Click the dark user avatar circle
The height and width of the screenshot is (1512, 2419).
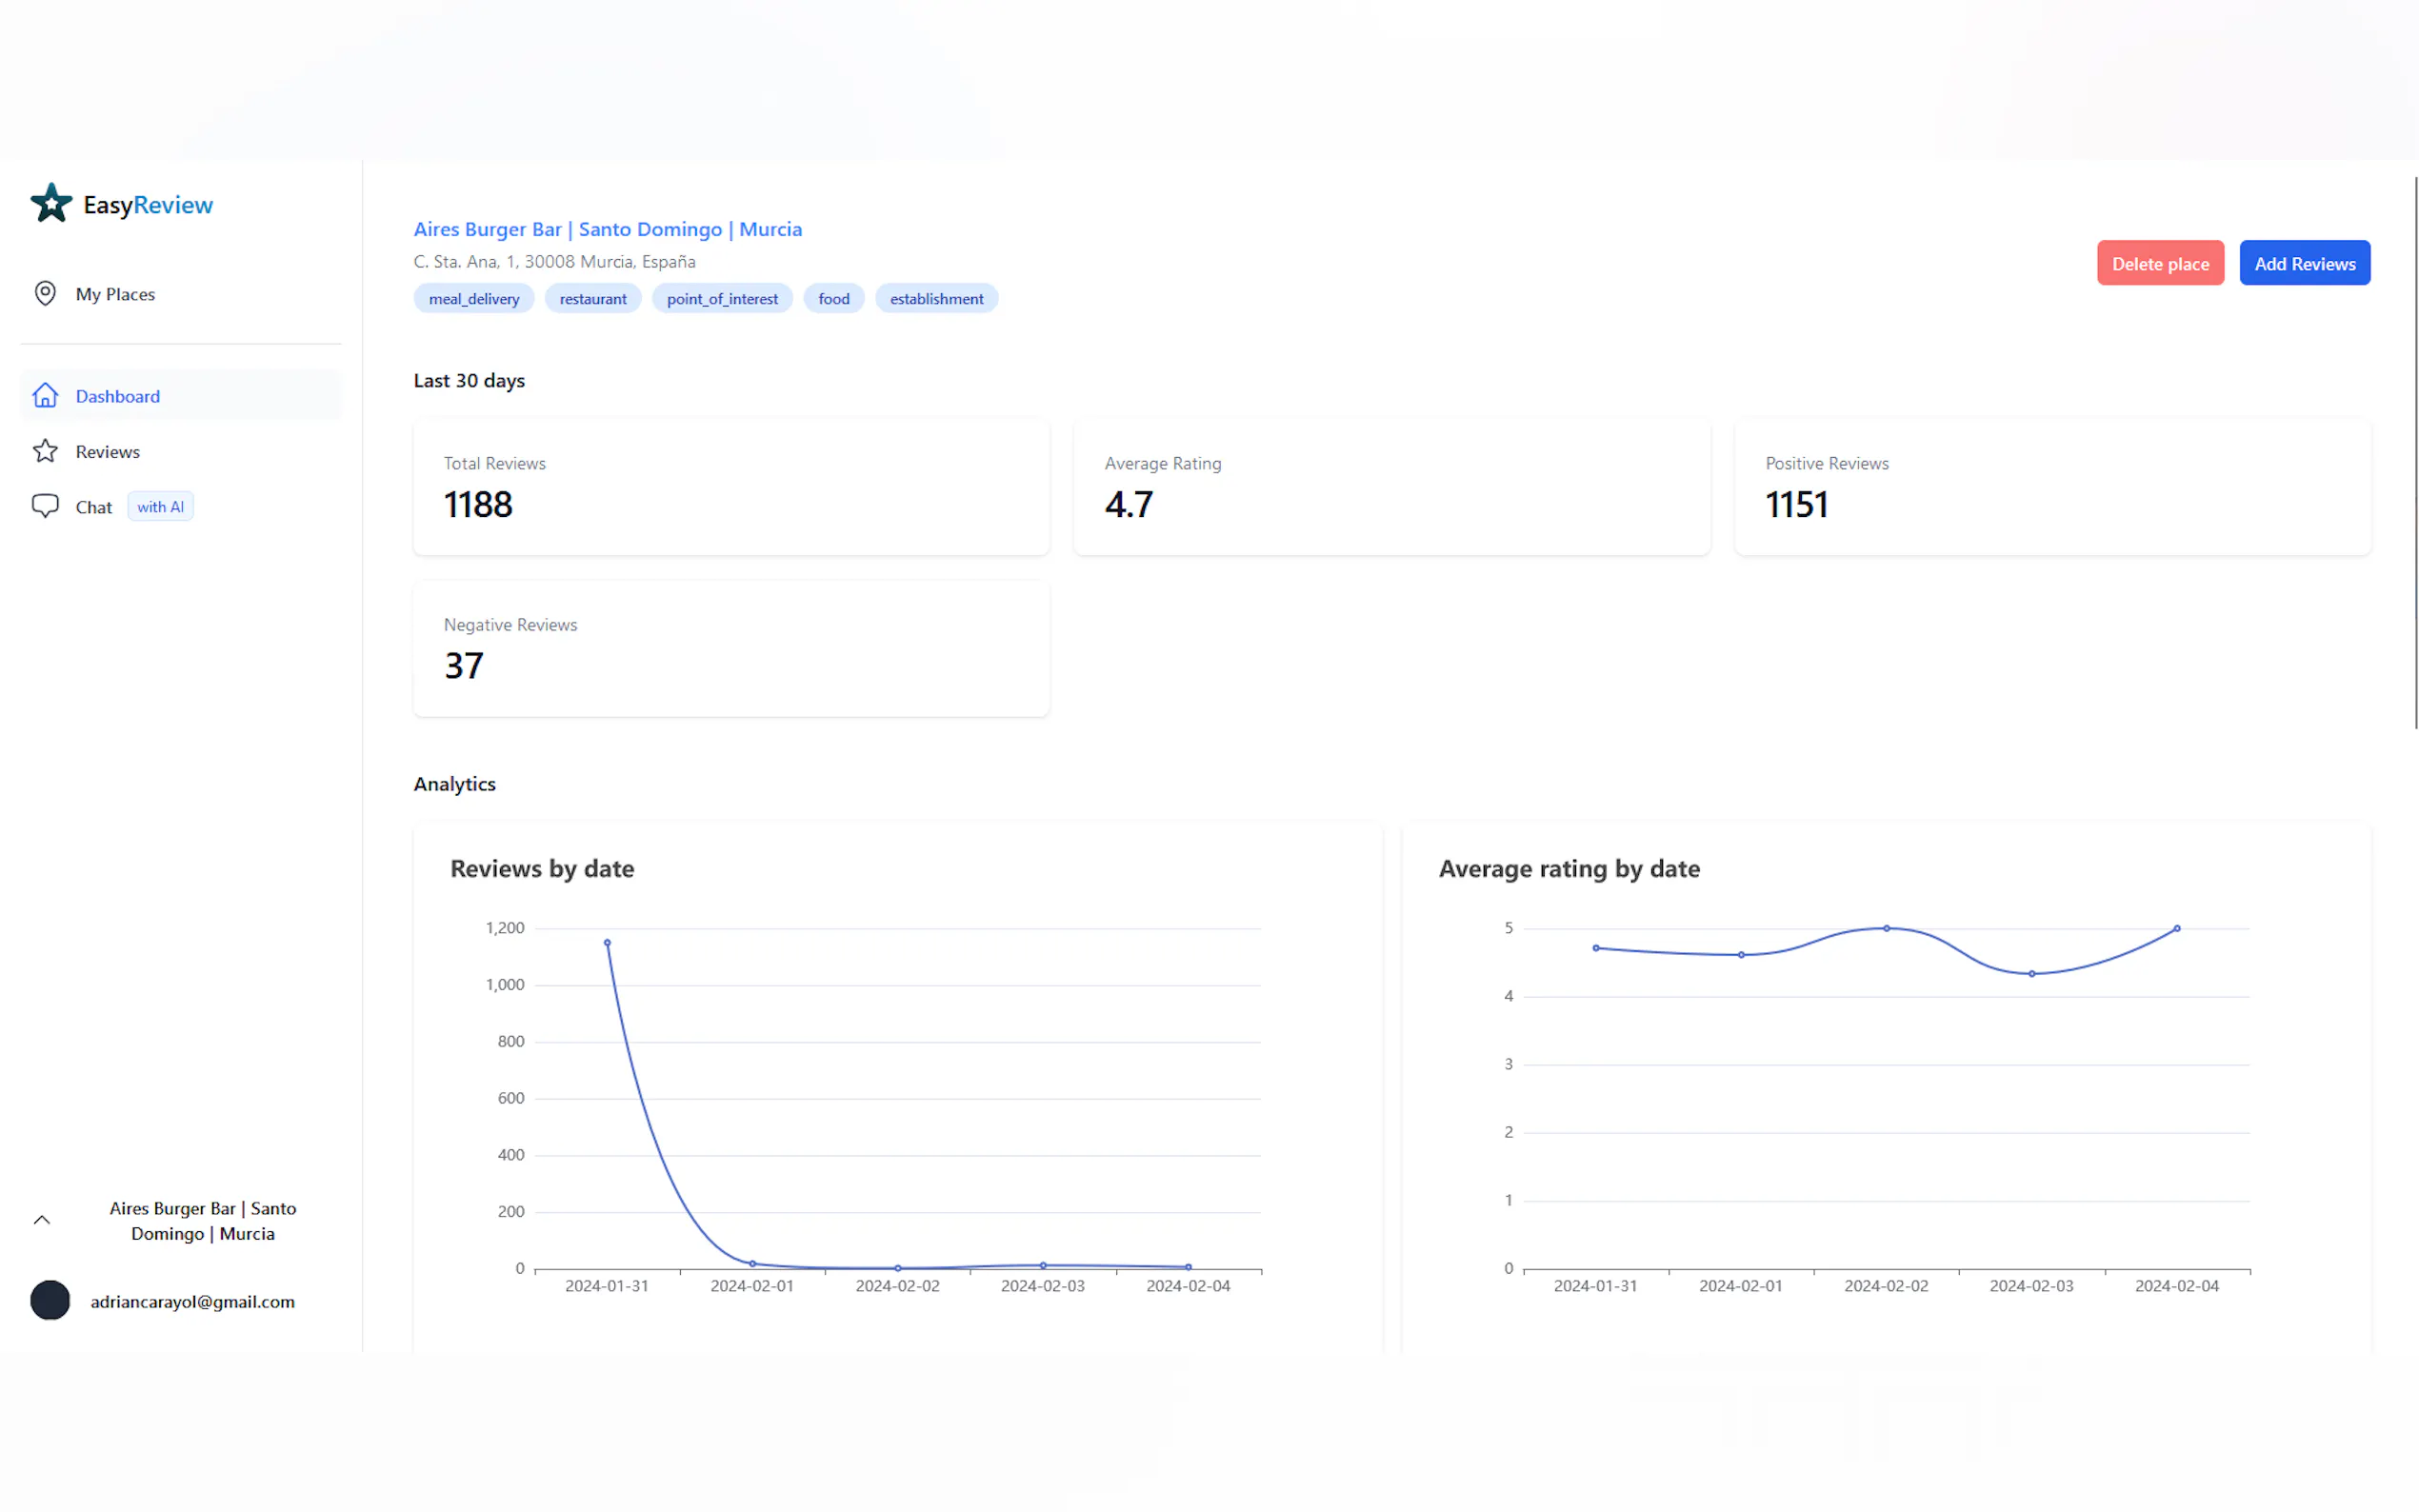click(50, 1300)
